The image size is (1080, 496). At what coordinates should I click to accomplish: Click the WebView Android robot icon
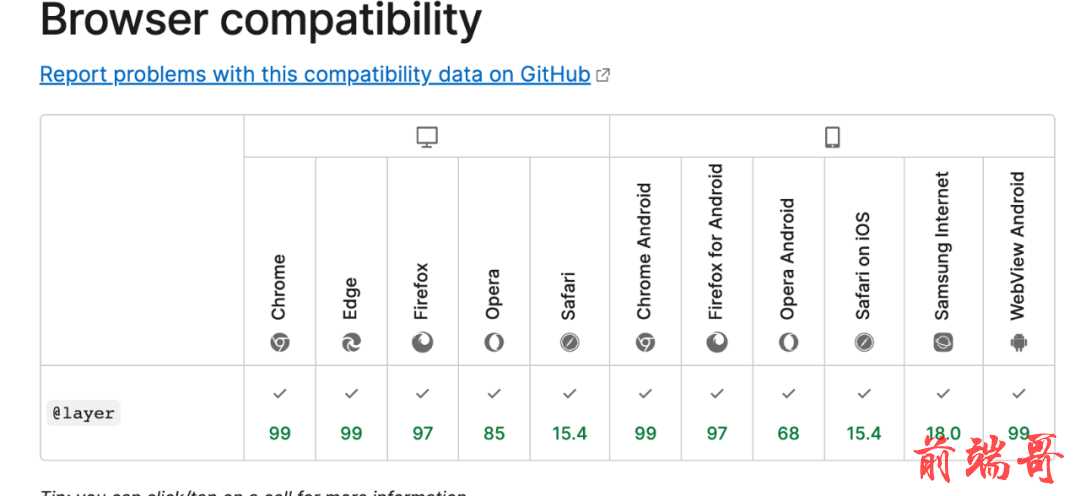[x=1019, y=342]
